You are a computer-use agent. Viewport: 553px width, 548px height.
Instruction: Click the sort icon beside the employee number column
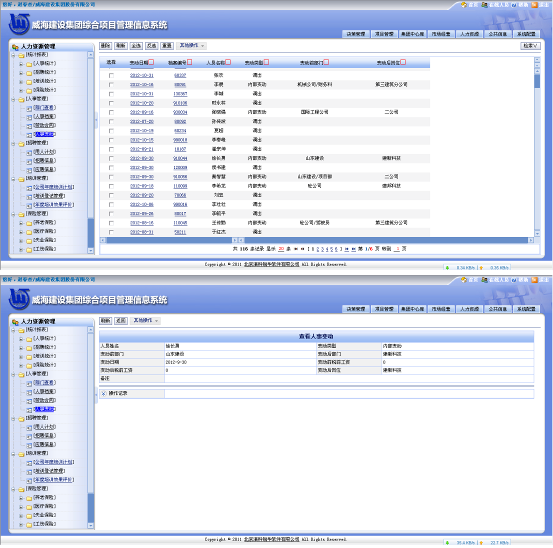tap(189, 62)
